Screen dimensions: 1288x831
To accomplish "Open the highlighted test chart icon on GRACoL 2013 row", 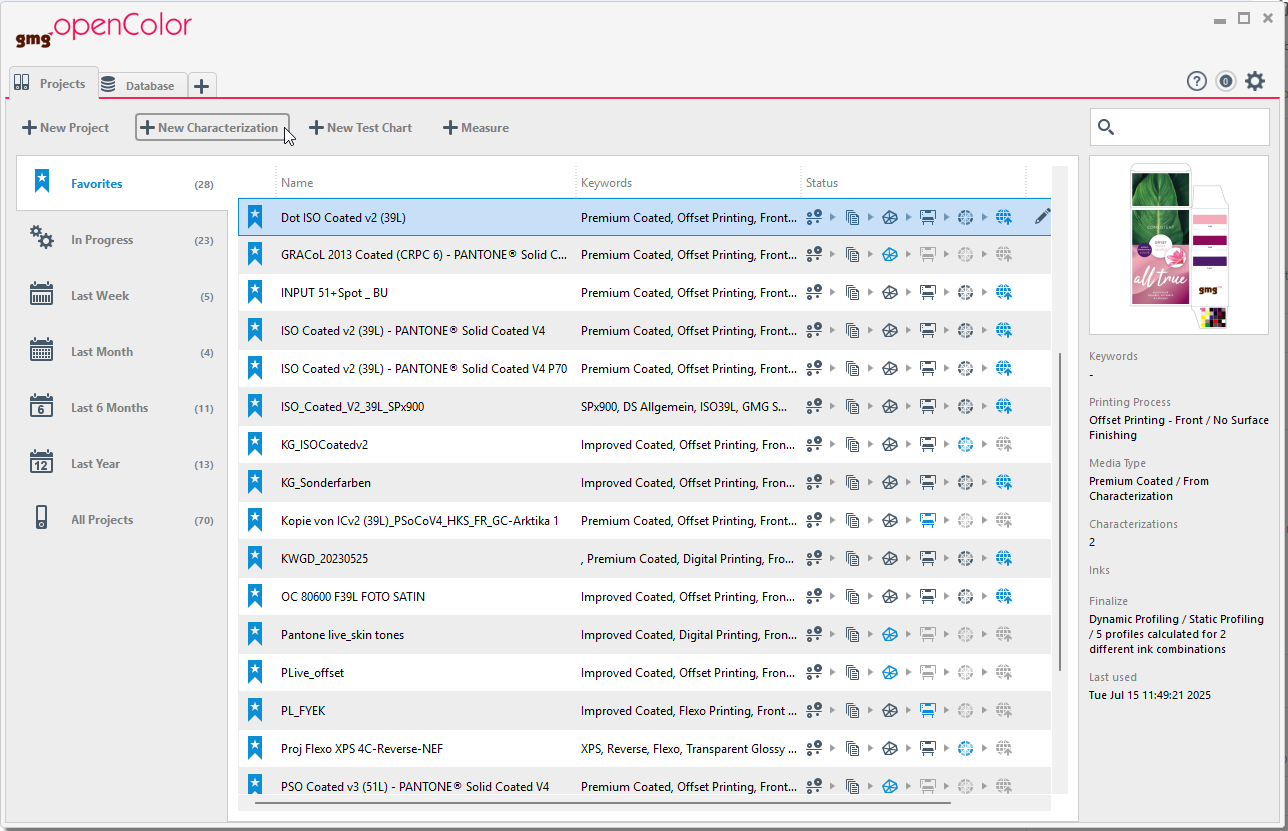I will click(889, 254).
